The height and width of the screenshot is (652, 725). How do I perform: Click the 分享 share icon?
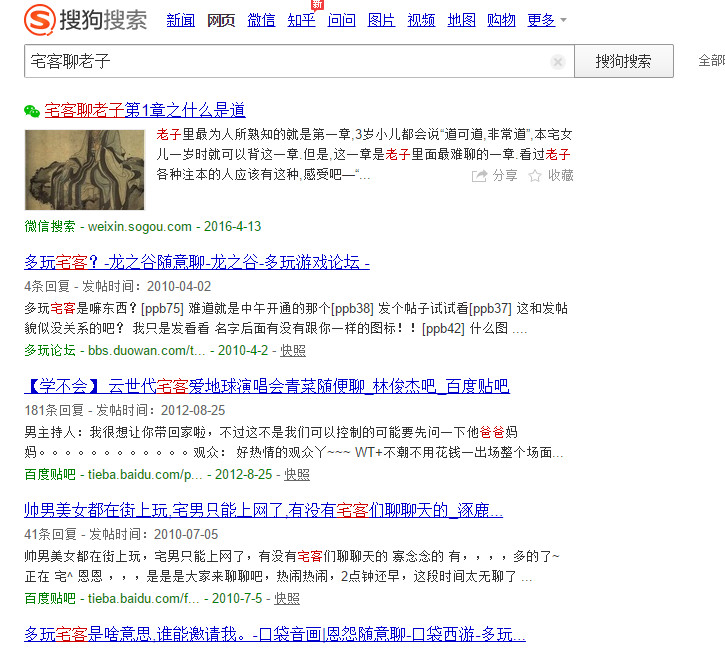click(479, 176)
